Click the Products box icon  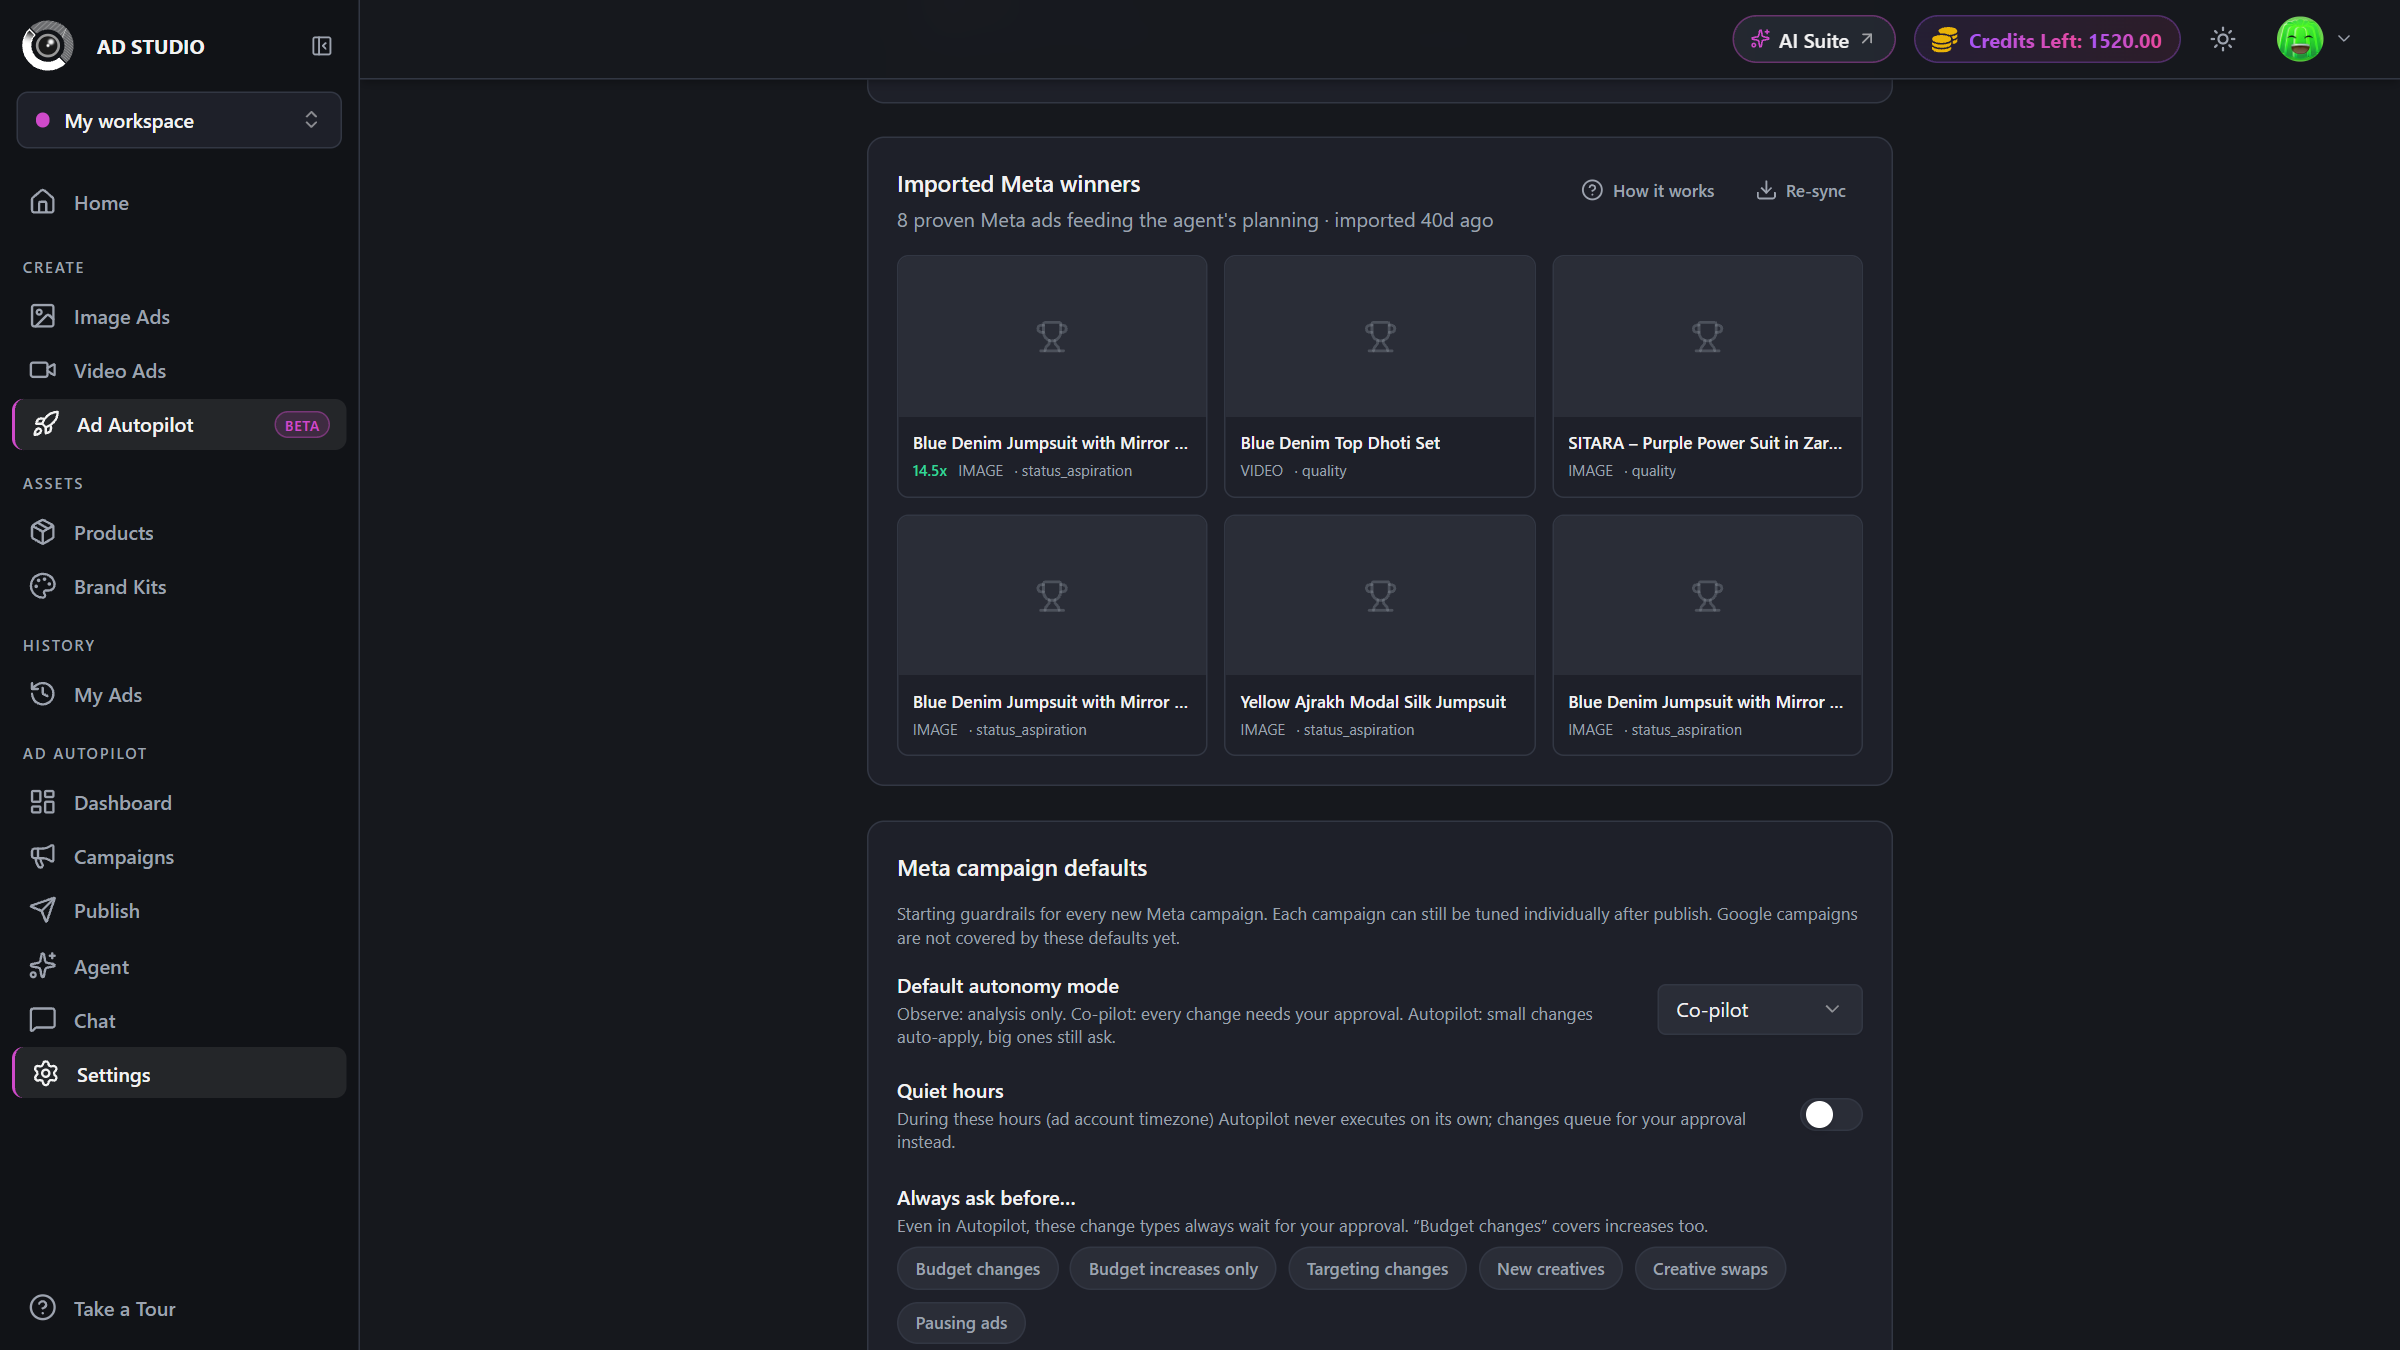[42, 532]
